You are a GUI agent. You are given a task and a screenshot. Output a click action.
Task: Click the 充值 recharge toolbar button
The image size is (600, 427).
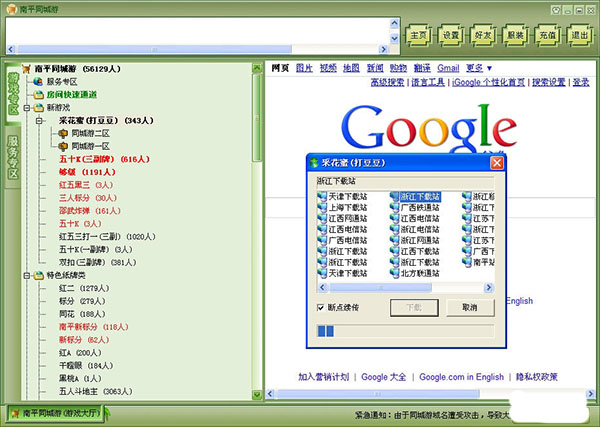[x=546, y=34]
